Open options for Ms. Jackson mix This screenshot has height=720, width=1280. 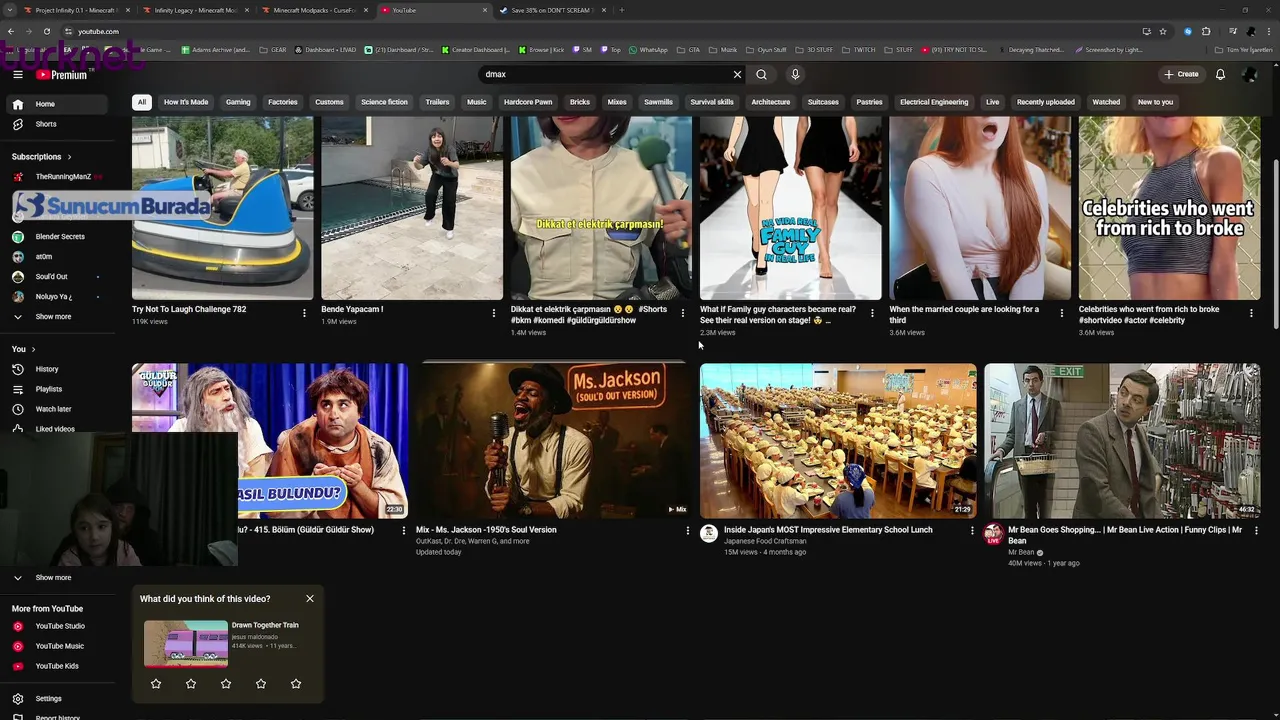[687, 531]
